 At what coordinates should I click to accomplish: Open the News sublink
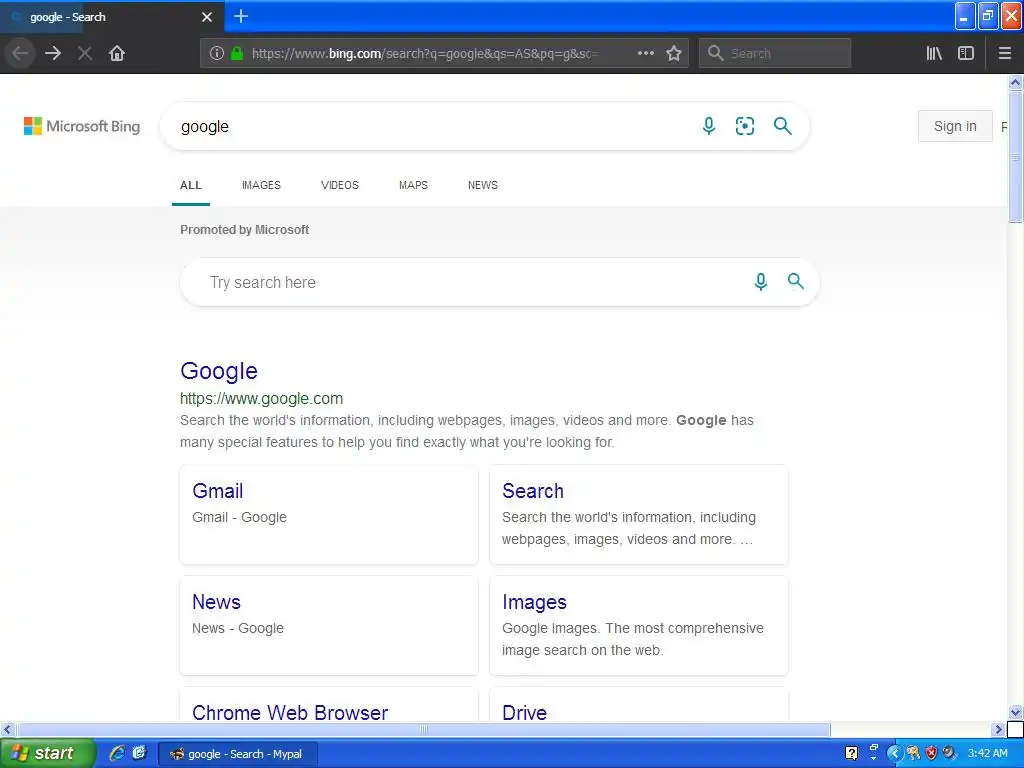[216, 601]
